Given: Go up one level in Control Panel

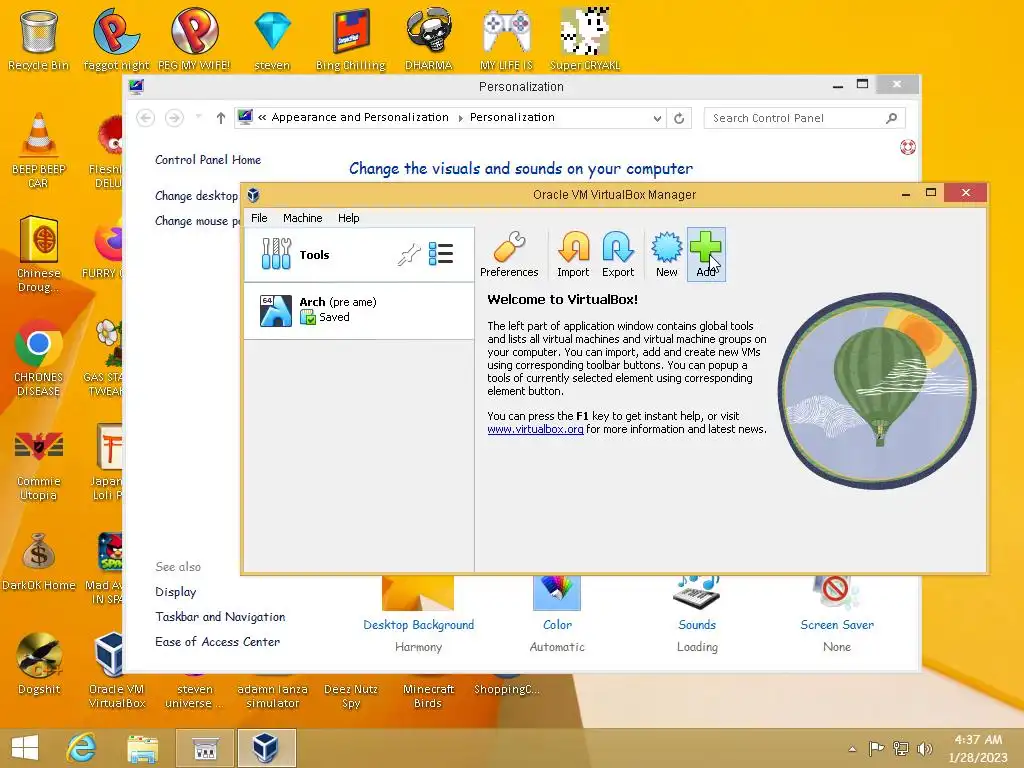Looking at the screenshot, I should pos(221,118).
